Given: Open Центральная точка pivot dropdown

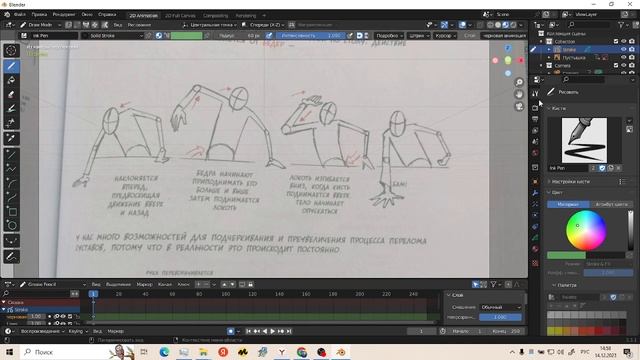Looking at the screenshot, I should click(x=209, y=25).
